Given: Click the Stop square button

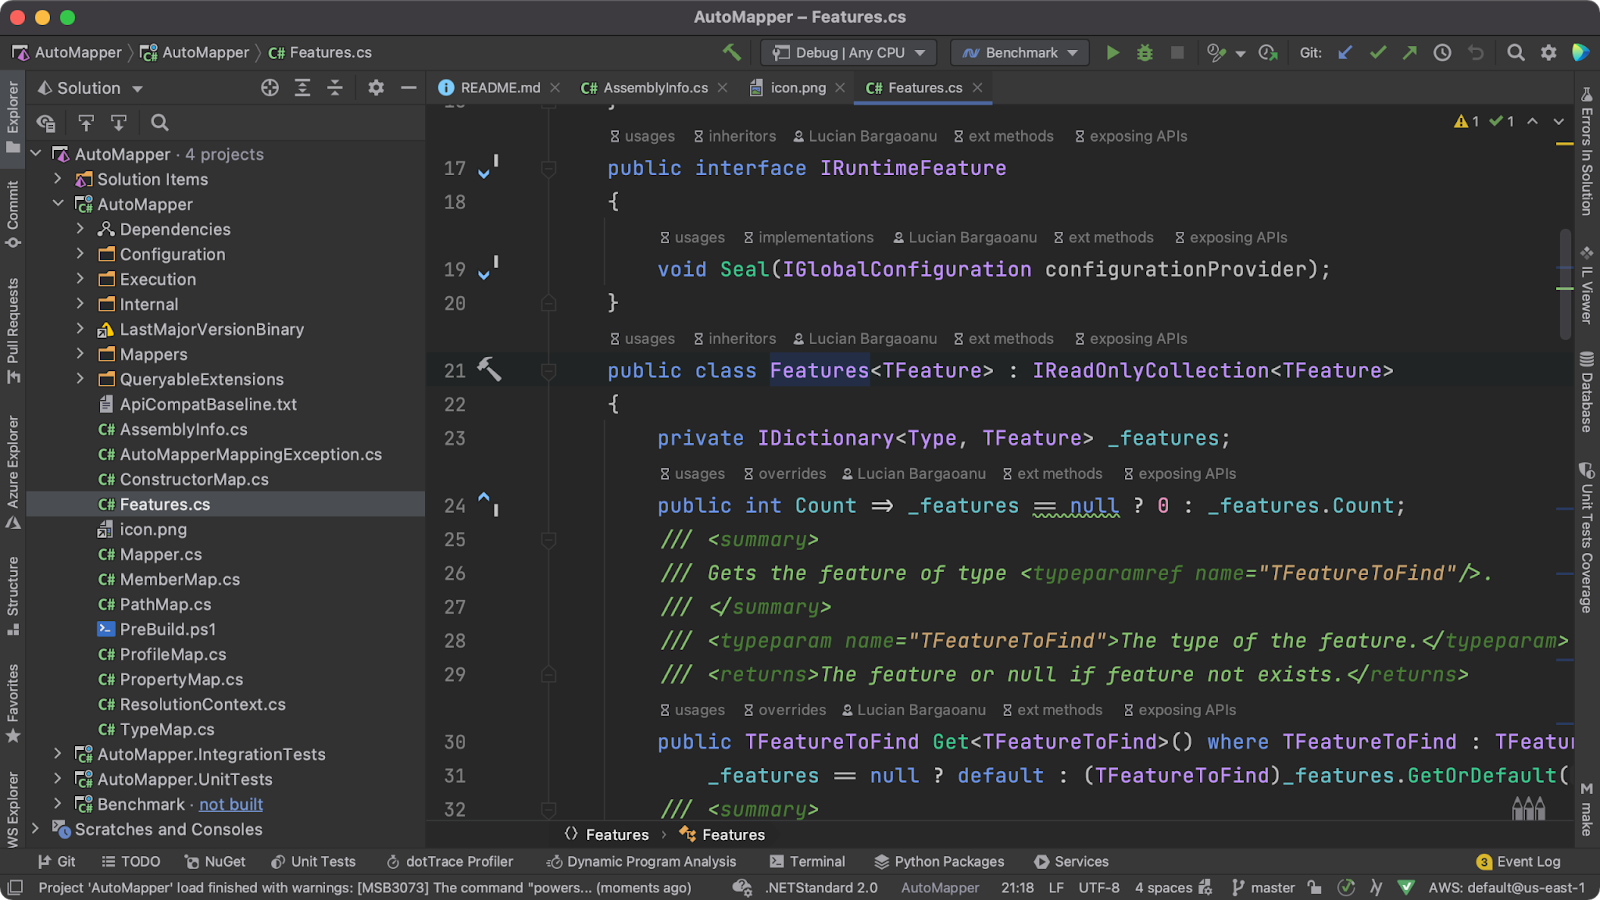Looking at the screenshot, I should tap(1177, 52).
